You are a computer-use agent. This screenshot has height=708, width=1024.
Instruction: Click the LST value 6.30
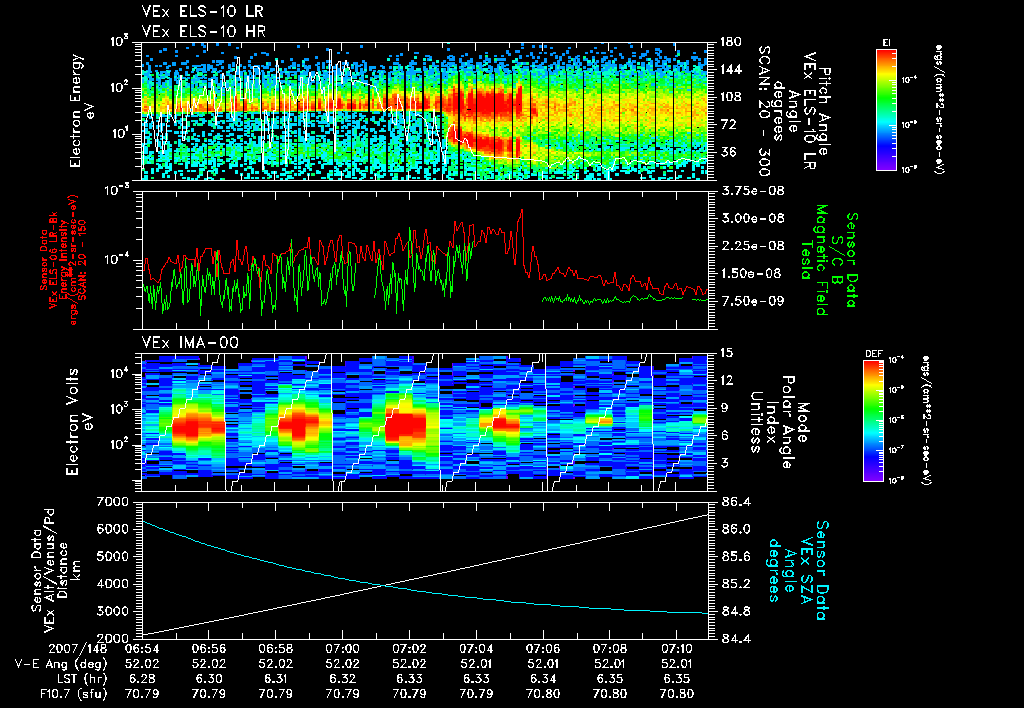[208, 679]
